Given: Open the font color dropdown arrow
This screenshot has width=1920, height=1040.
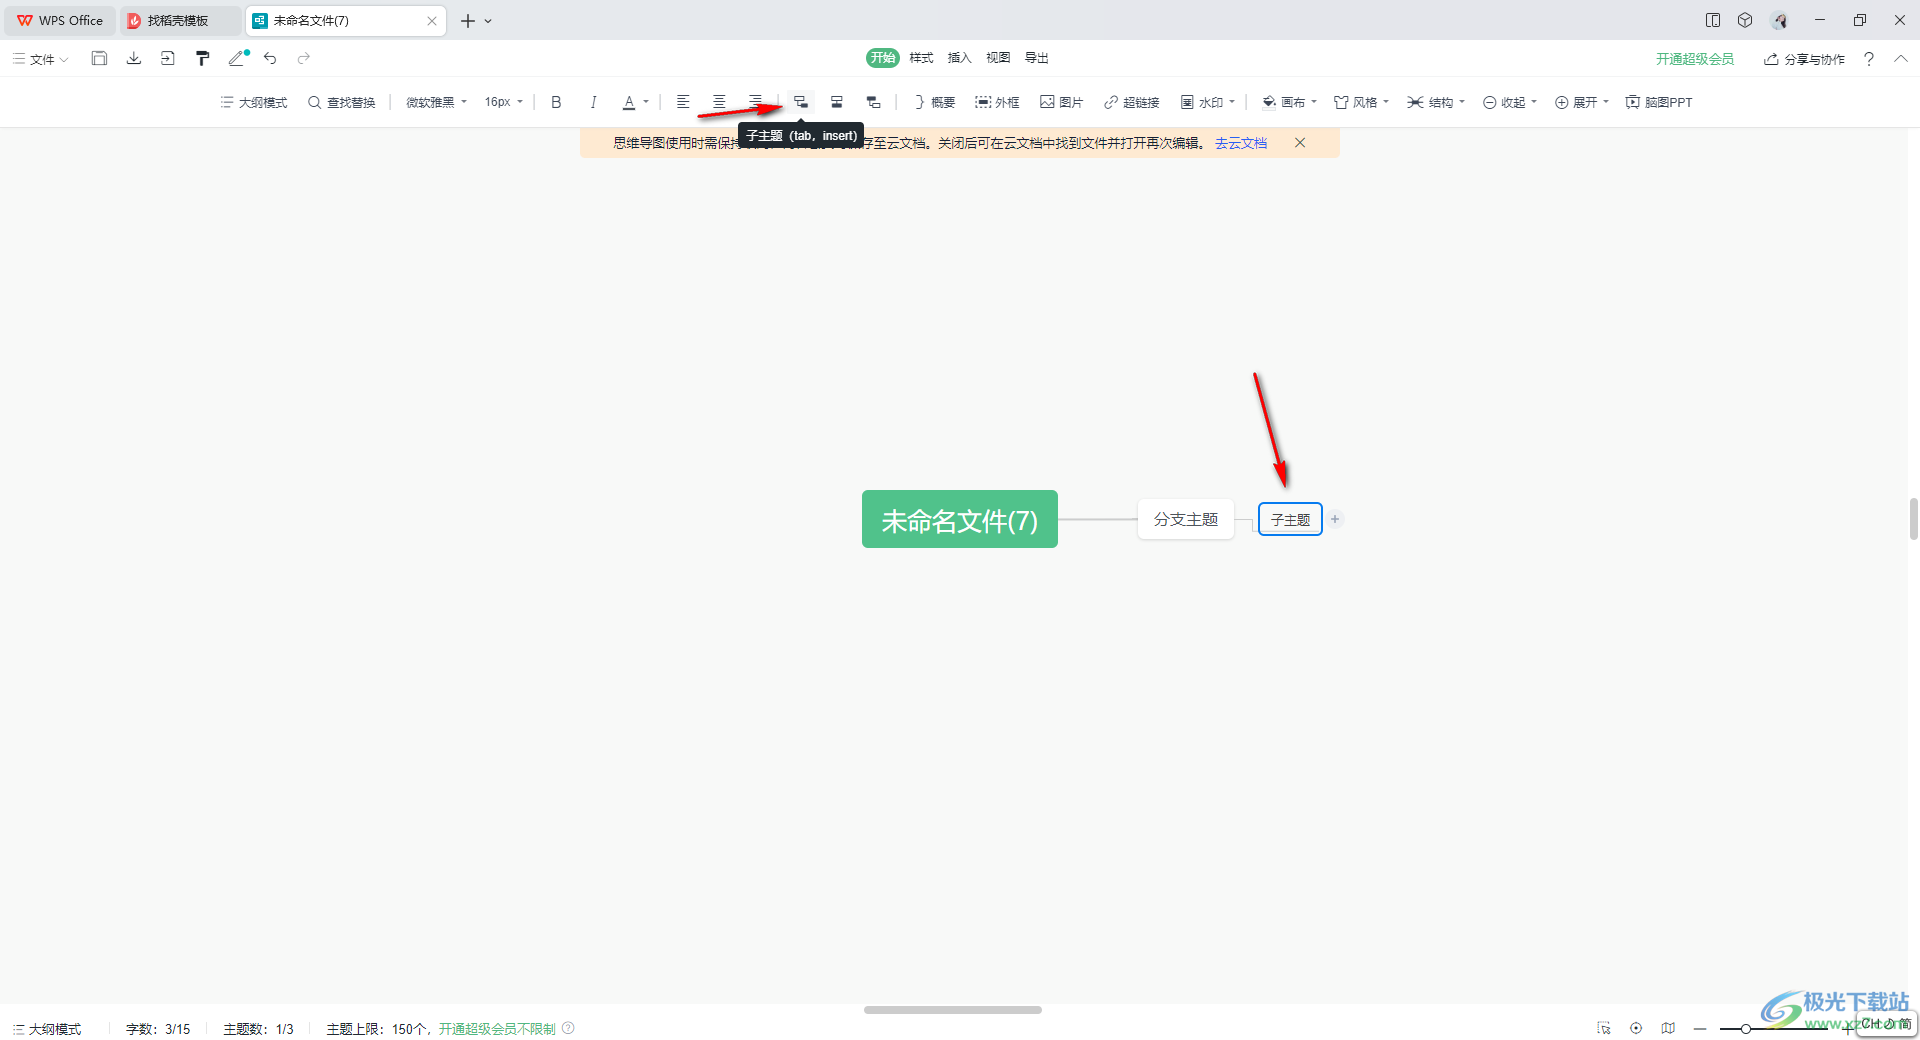Looking at the screenshot, I should click(646, 102).
